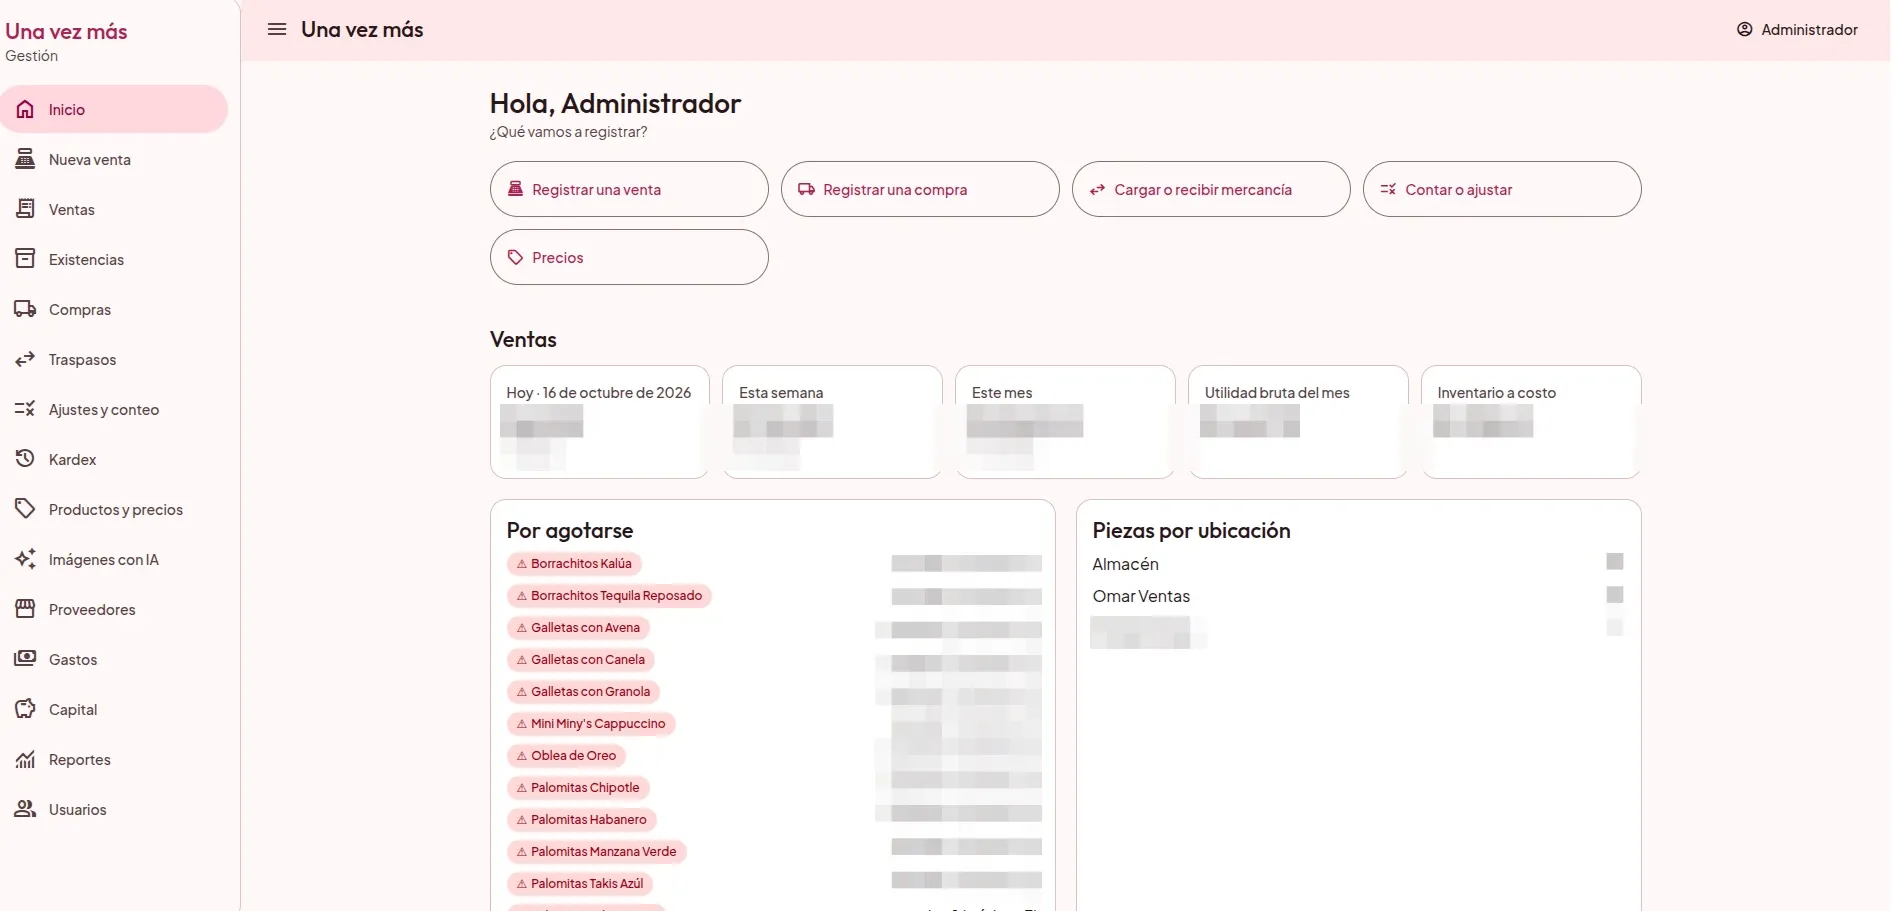
Task: Open the Kardex section
Action: [x=114, y=459]
